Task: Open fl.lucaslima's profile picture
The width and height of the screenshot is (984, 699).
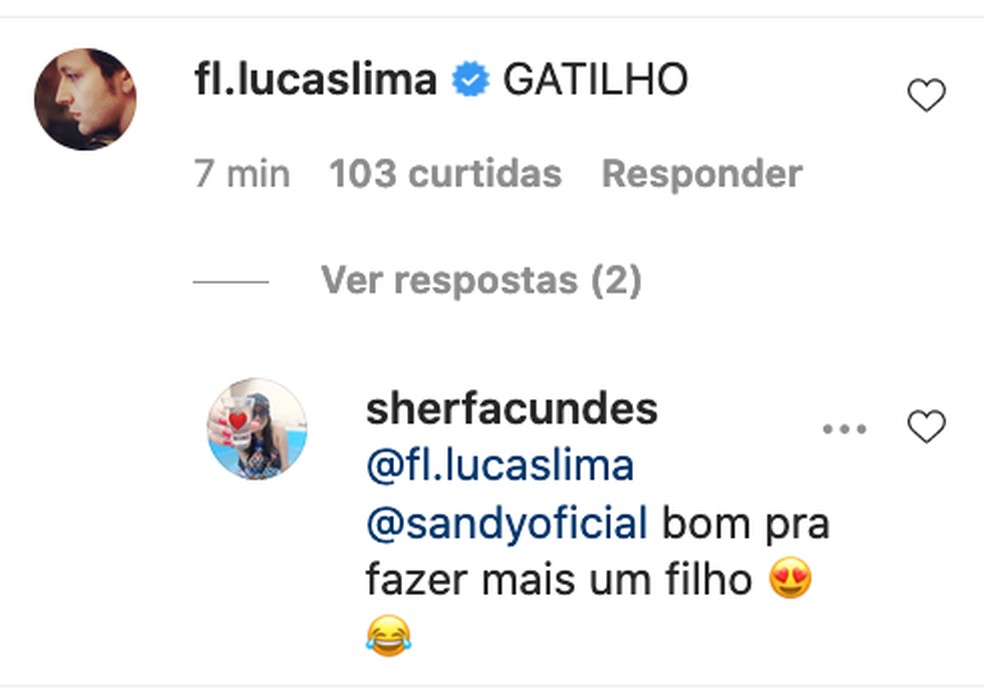Action: pyautogui.click(x=86, y=88)
